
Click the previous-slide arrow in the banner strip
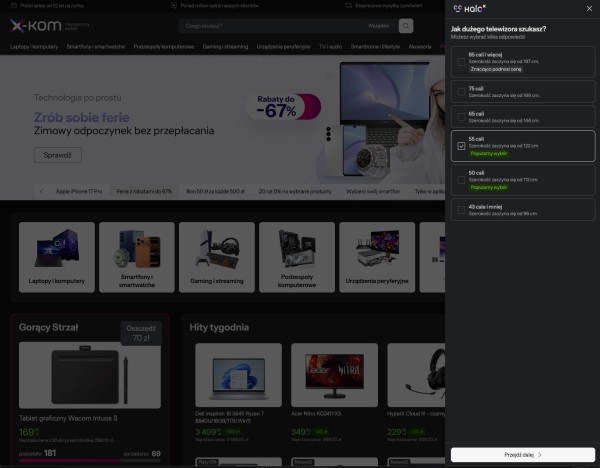pyautogui.click(x=41, y=191)
